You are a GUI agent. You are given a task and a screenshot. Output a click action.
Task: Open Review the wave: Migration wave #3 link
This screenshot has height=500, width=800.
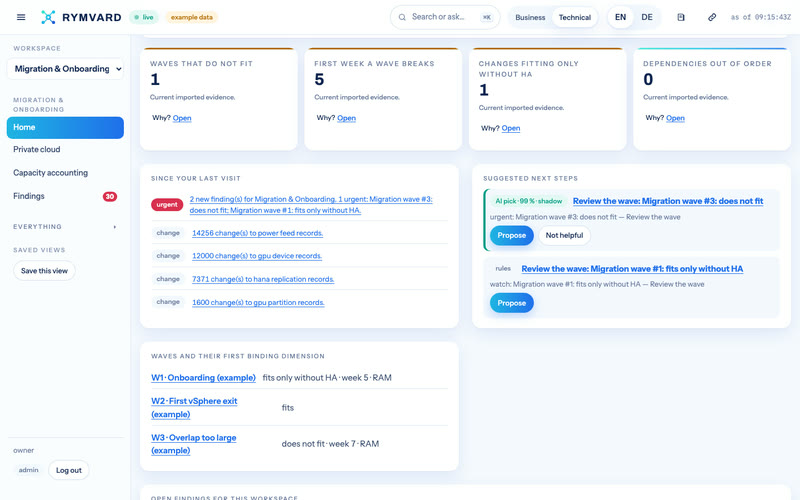[x=668, y=201]
